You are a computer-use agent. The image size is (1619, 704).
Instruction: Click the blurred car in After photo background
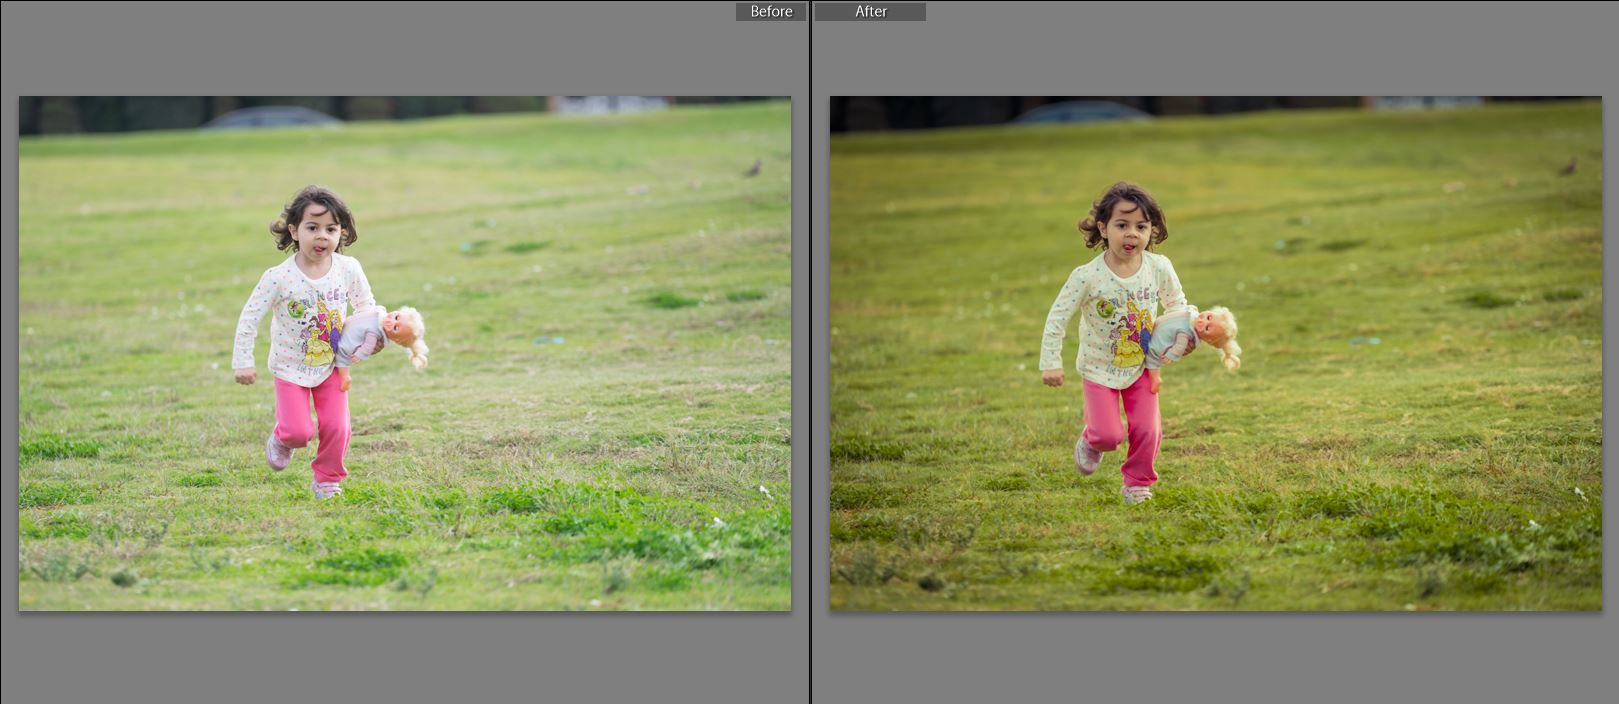click(x=1080, y=113)
